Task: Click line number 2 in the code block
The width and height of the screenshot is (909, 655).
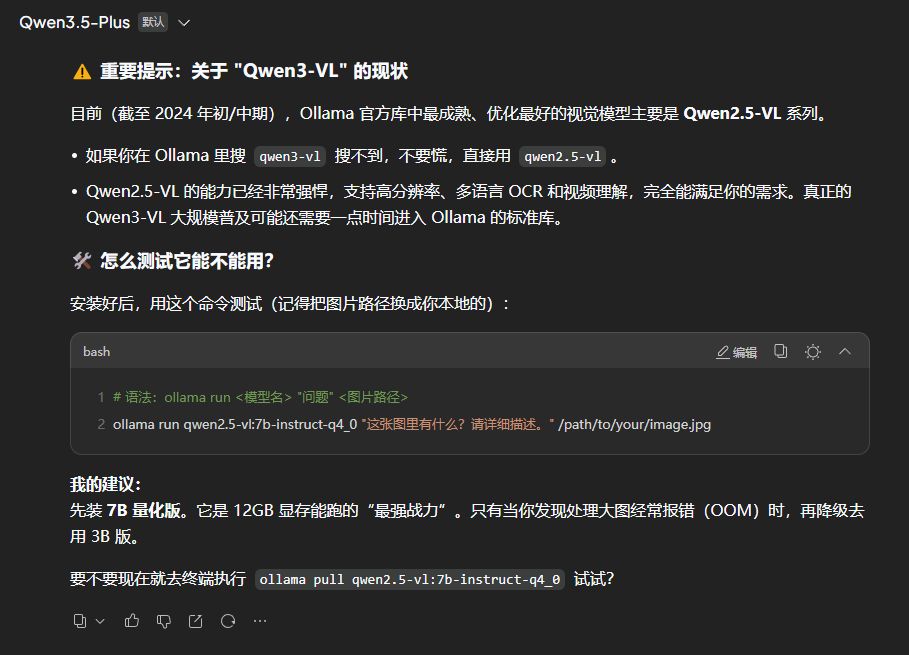Action: tap(100, 423)
